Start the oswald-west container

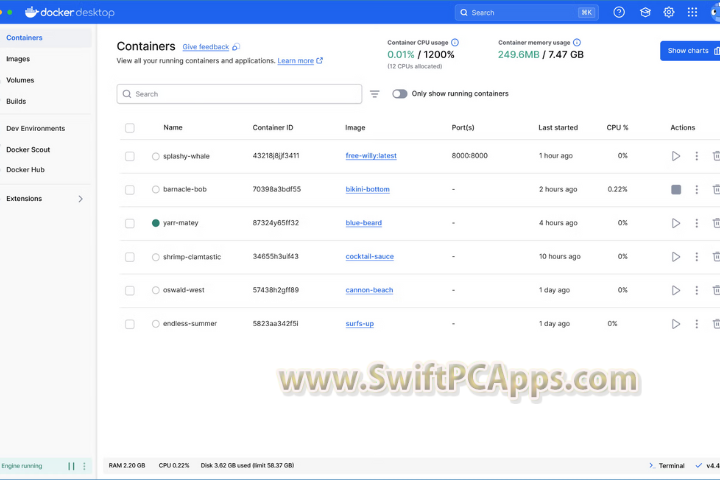point(675,290)
